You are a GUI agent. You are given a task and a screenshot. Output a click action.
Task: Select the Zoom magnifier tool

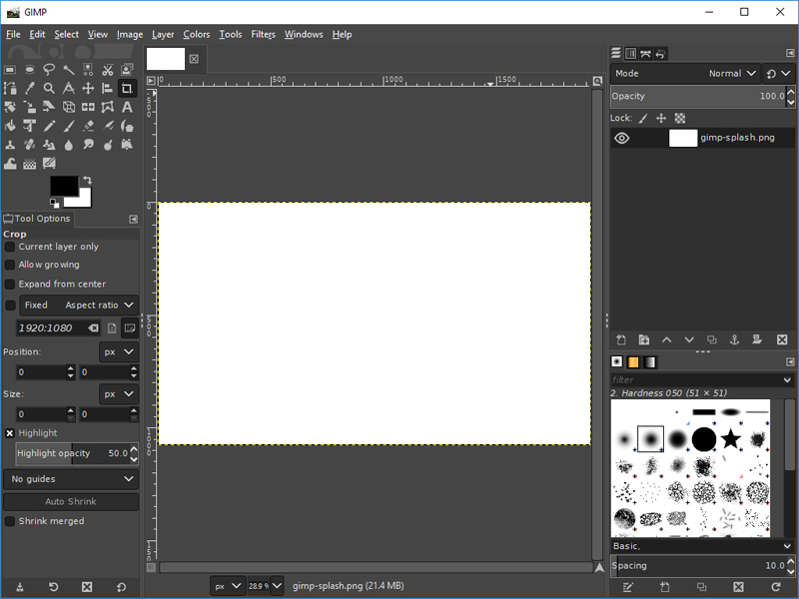[x=49, y=88]
